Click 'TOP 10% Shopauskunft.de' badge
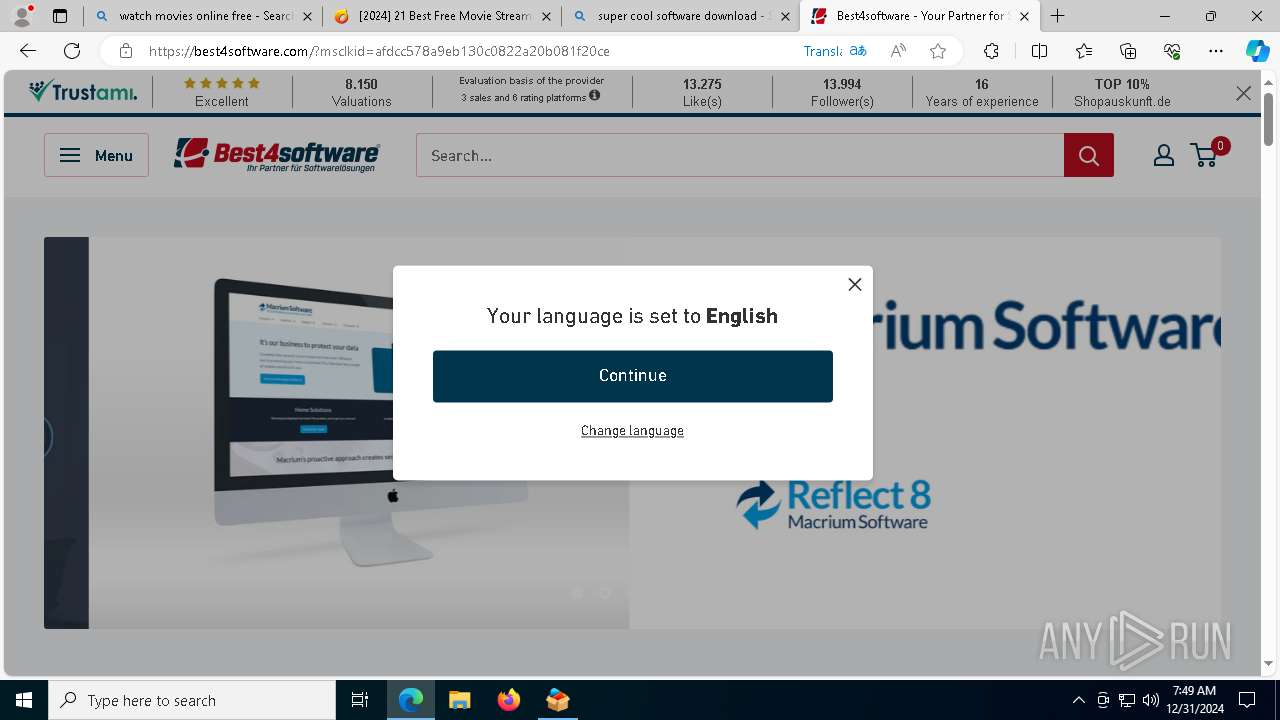1280x720 pixels. tap(1122, 92)
